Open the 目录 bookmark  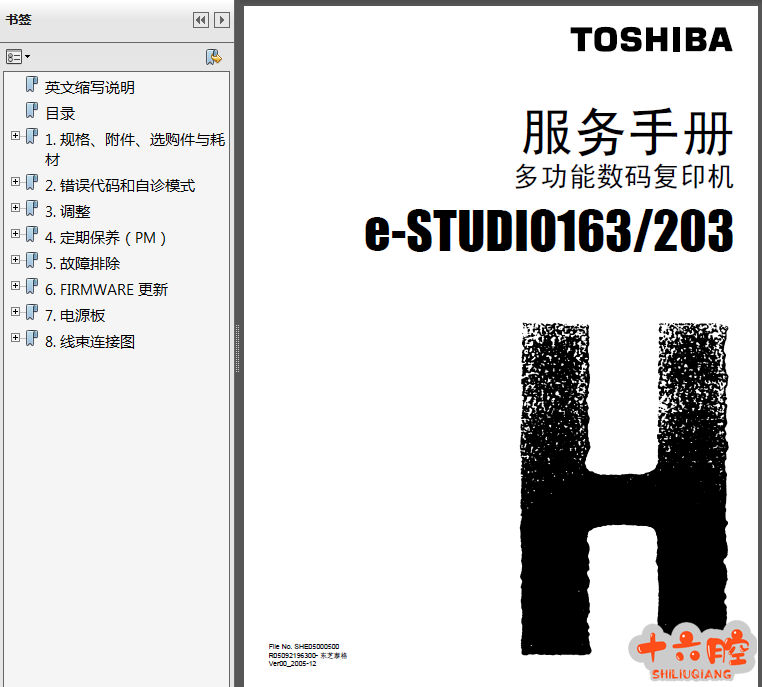point(60,113)
